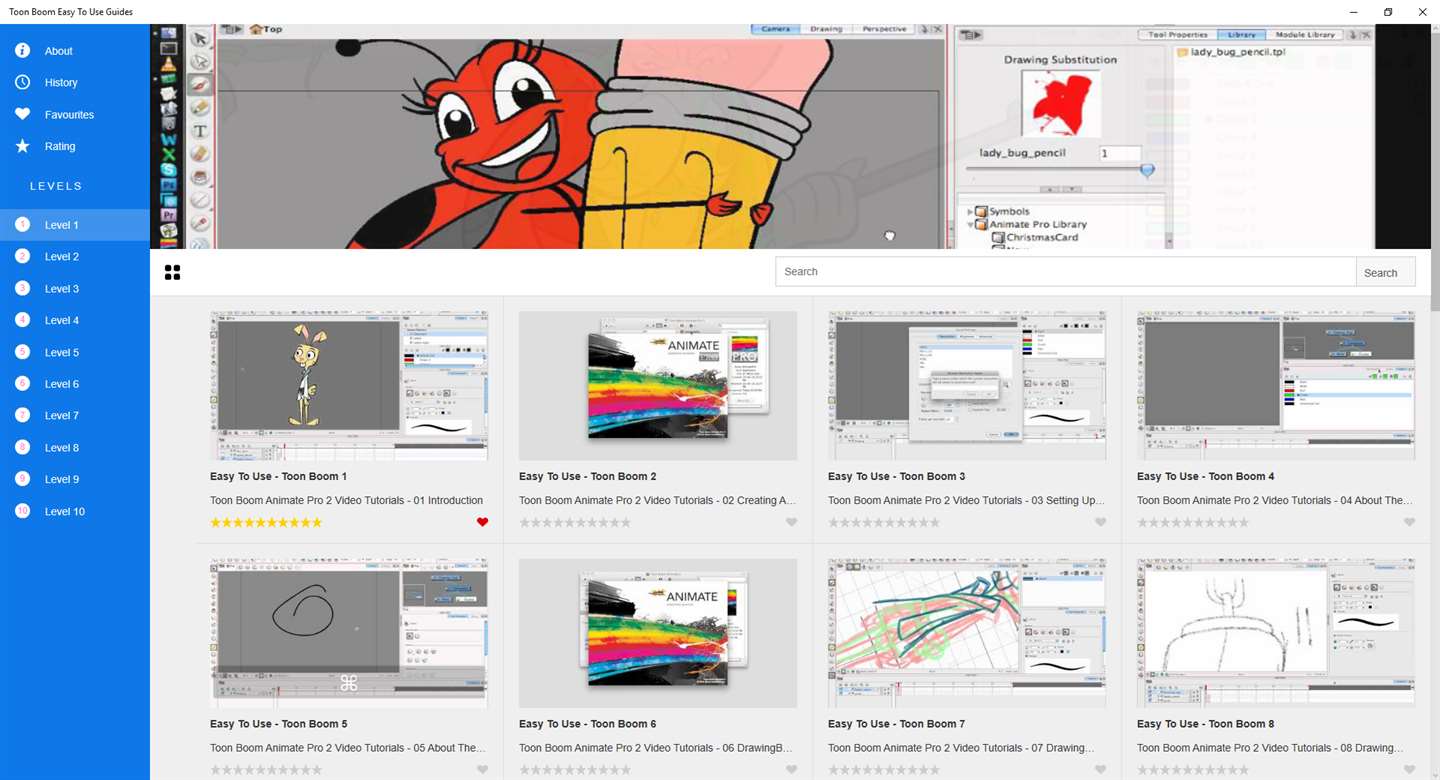Click title 'Easy To Use - Toon Boom 7'
The width and height of the screenshot is (1440, 780).
tap(897, 724)
